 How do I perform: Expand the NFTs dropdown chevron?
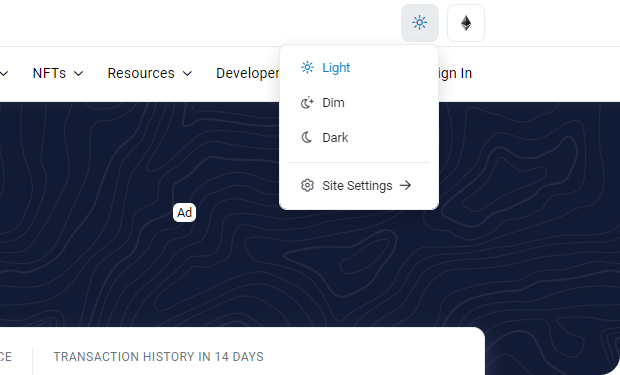(79, 74)
